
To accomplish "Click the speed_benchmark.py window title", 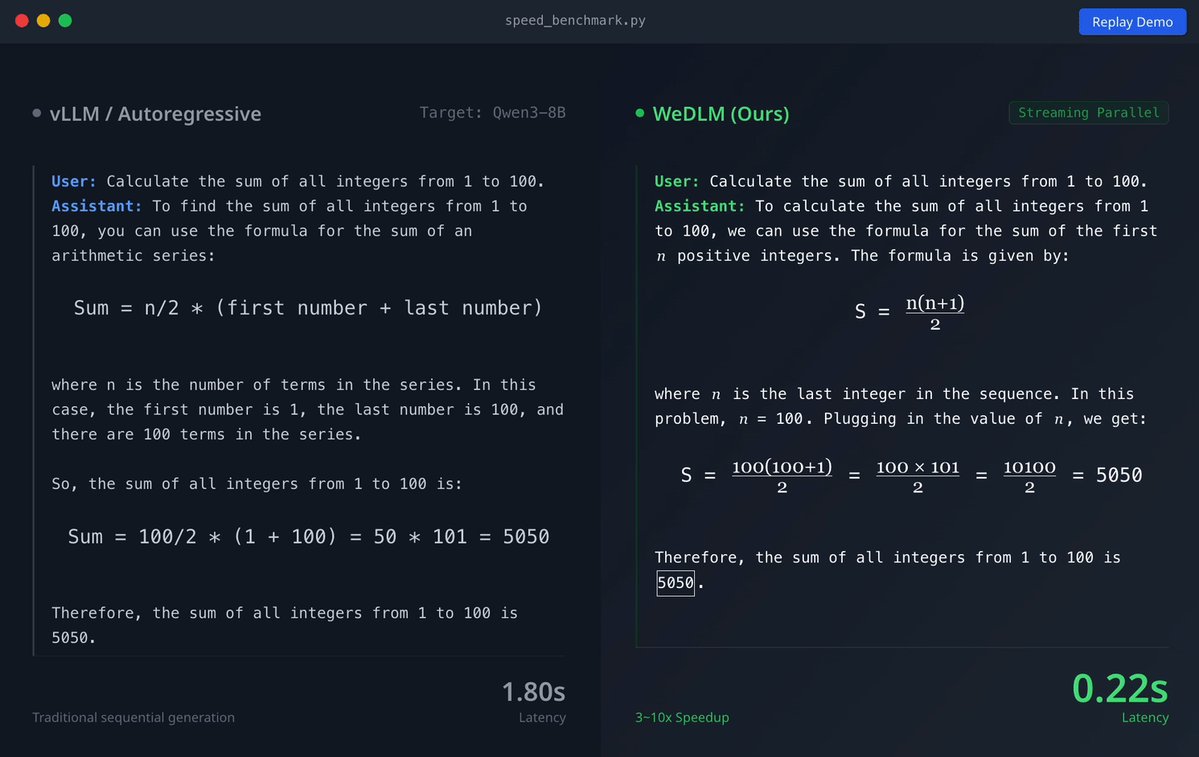I will coord(582,21).
